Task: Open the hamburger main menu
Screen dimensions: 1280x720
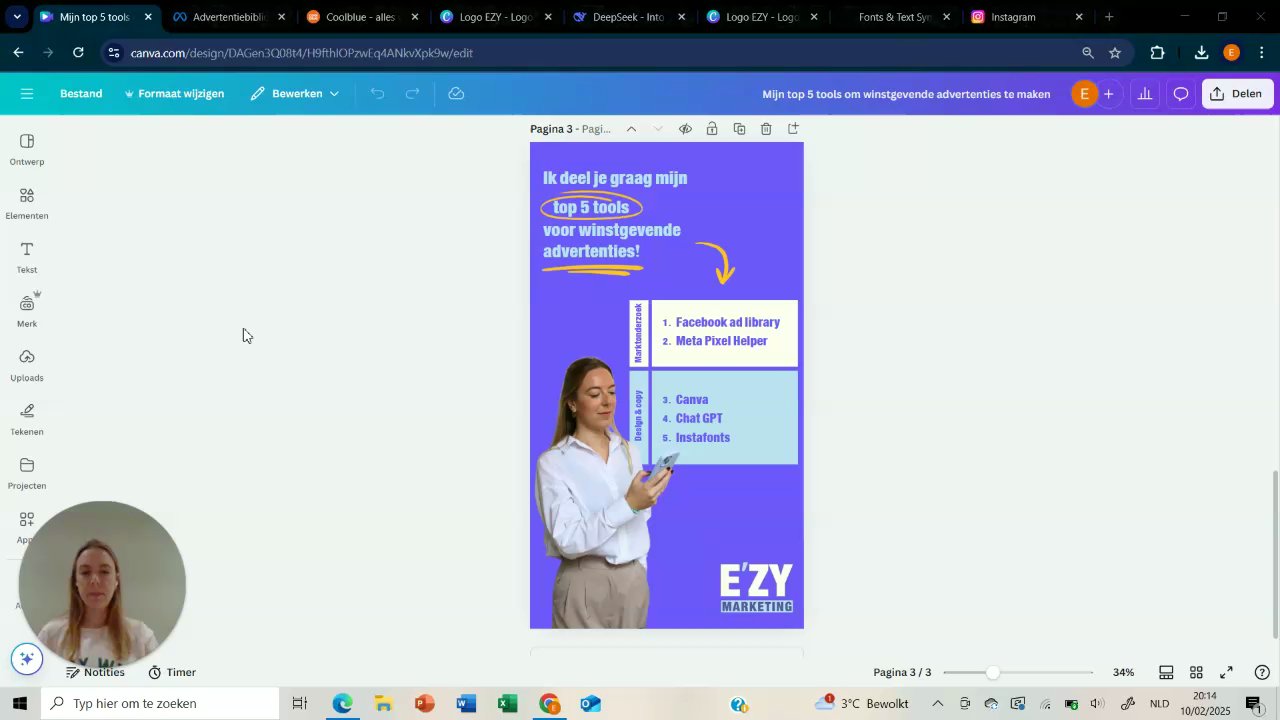Action: click(x=27, y=94)
